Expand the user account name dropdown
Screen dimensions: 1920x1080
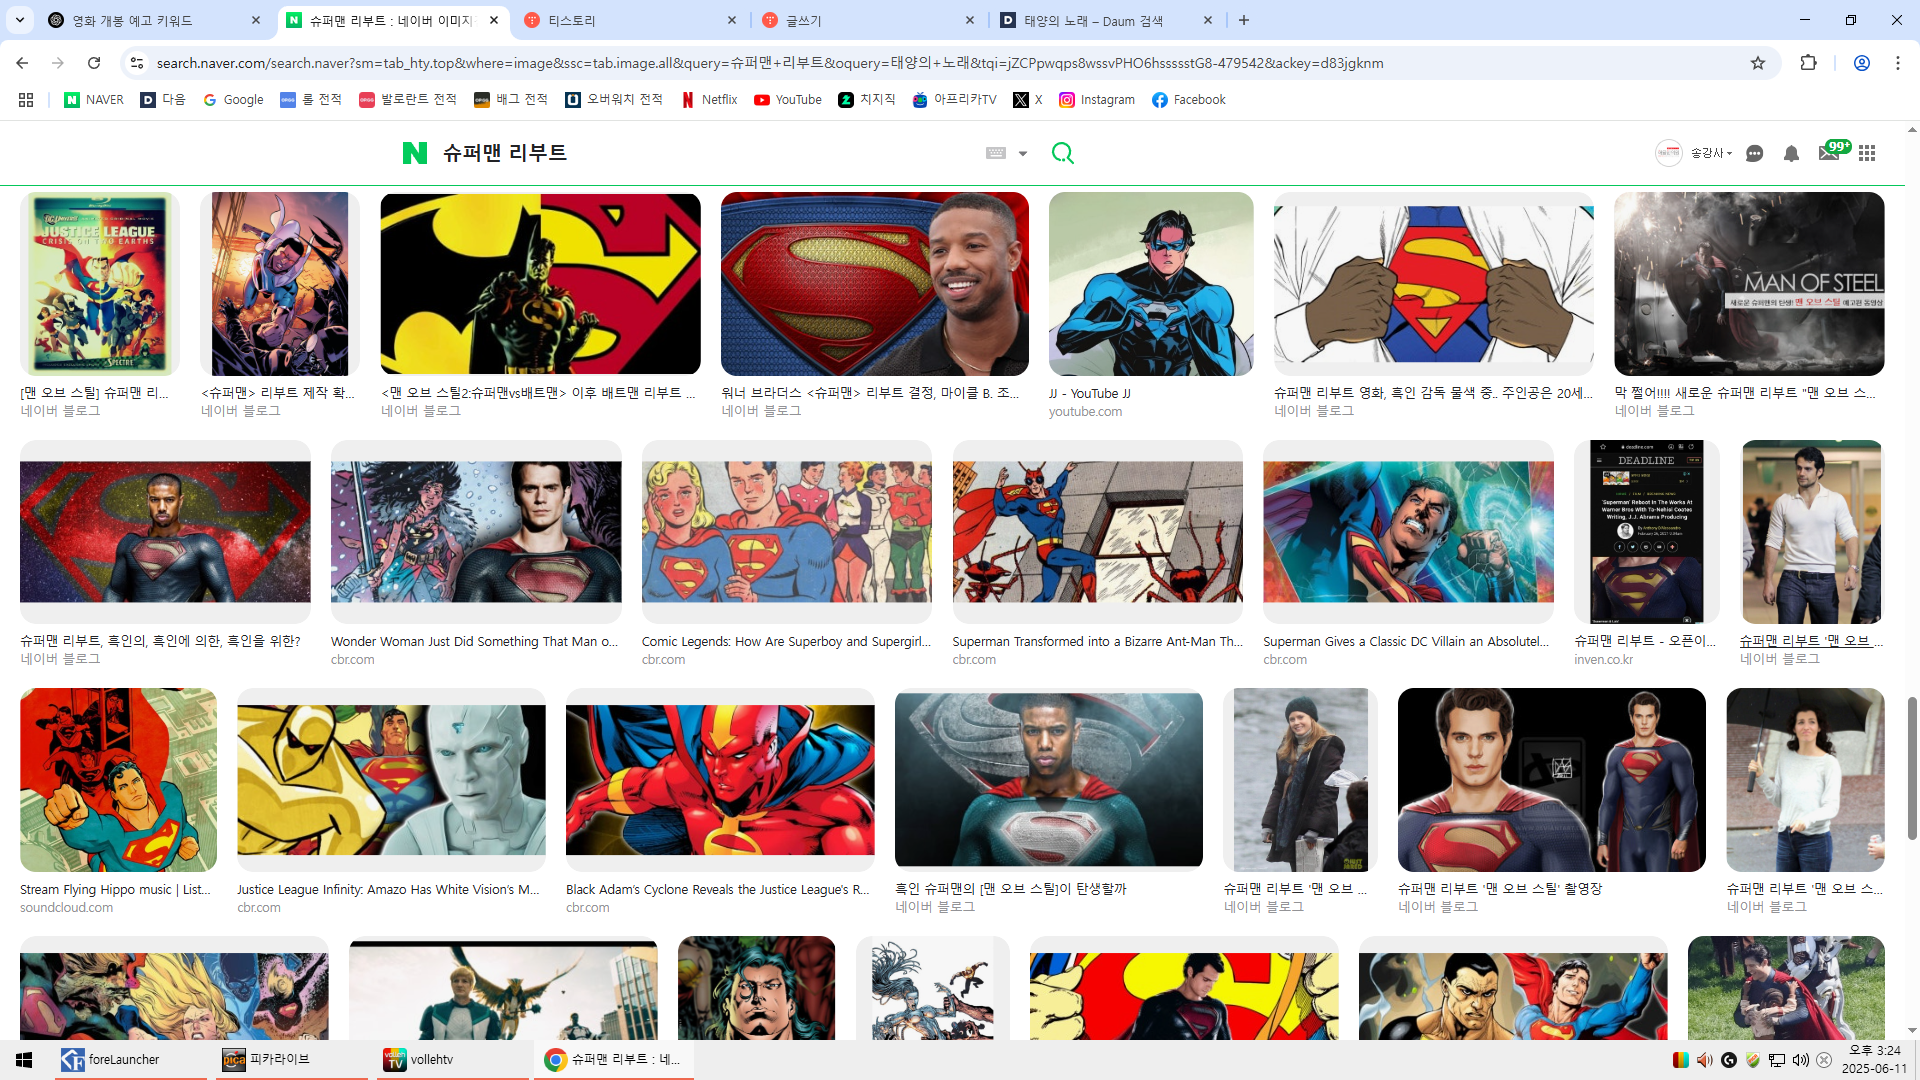click(x=1711, y=153)
